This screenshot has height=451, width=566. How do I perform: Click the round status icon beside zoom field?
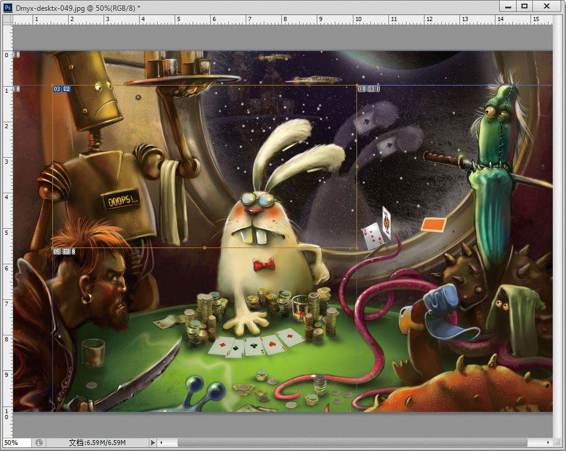pyautogui.click(x=39, y=442)
